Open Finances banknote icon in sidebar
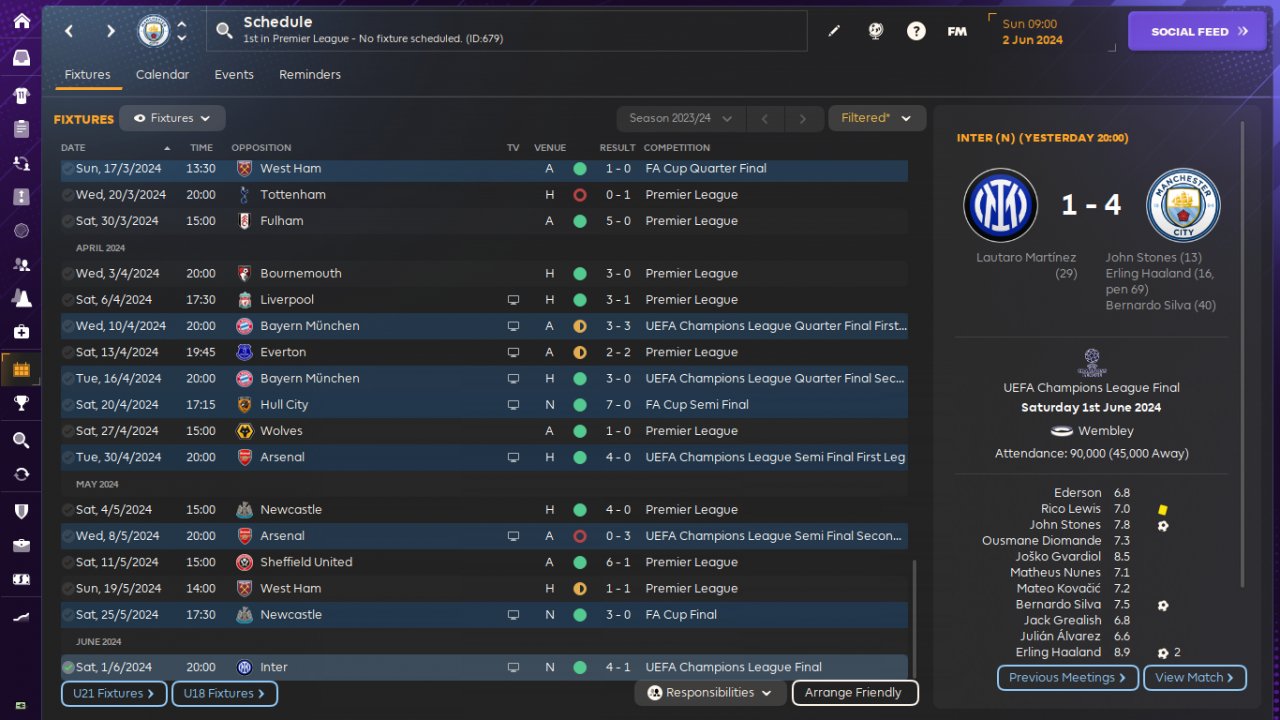The image size is (1280, 720). click(21, 579)
